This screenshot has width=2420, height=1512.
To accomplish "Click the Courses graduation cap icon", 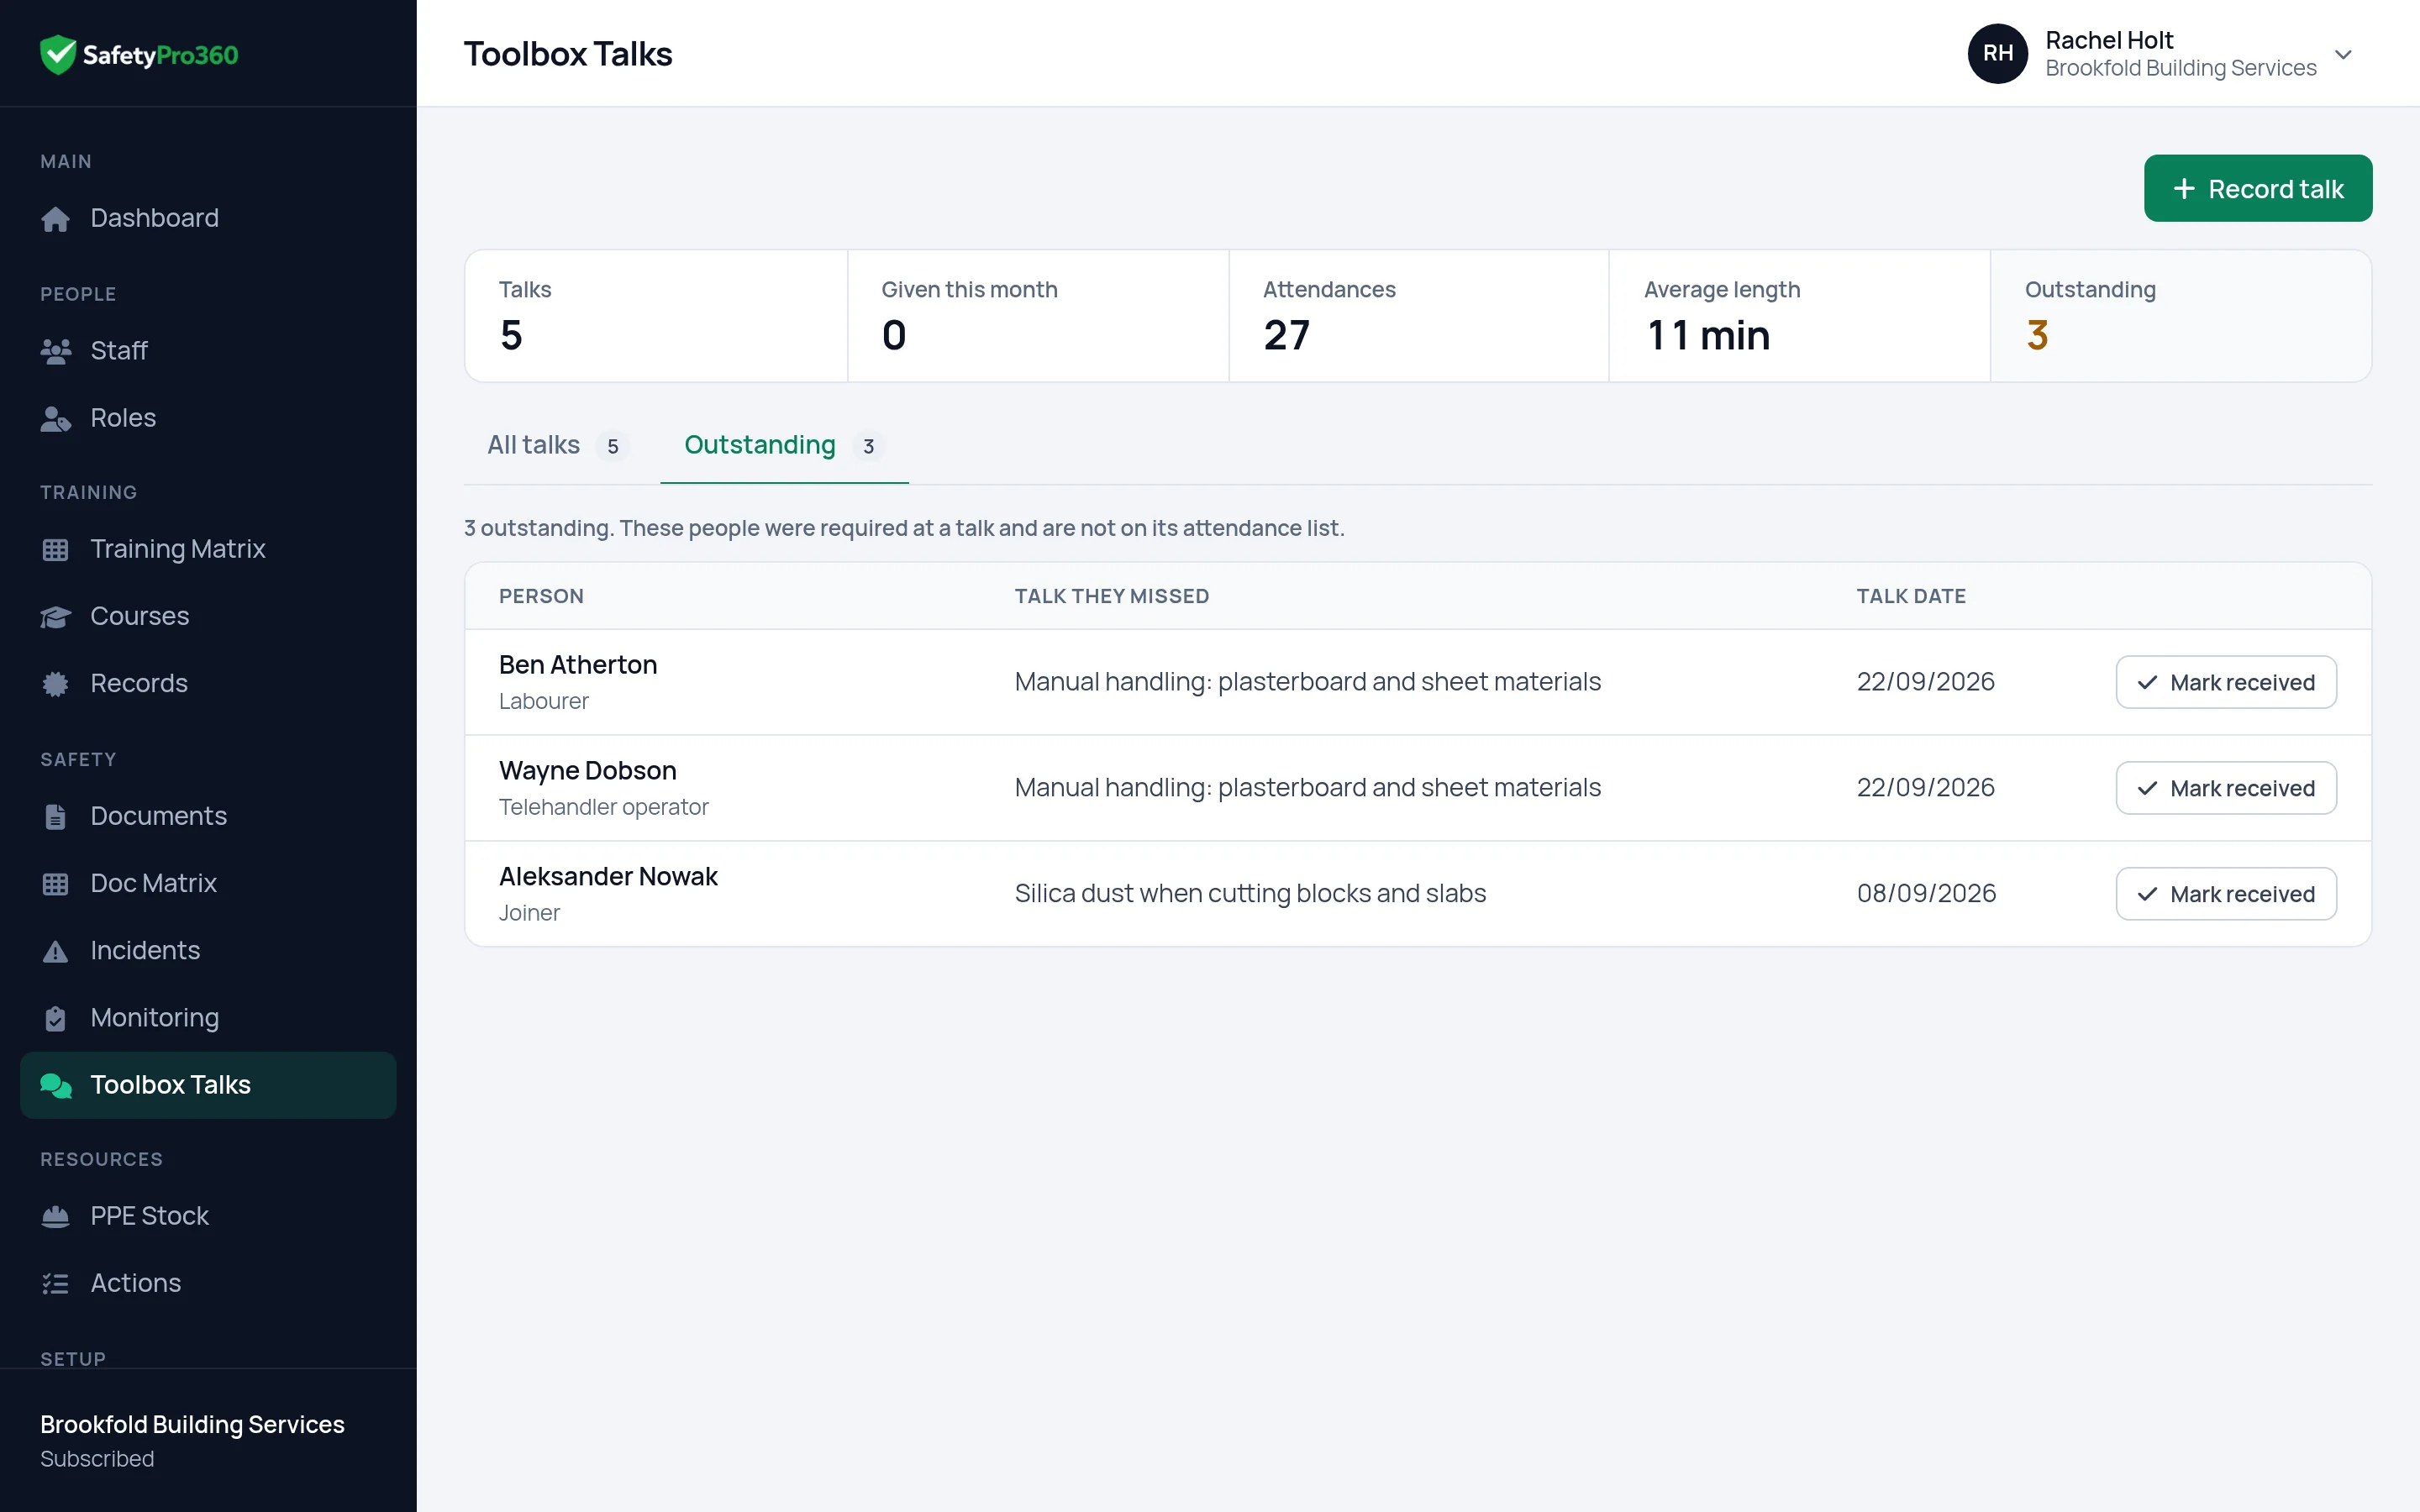I will (x=56, y=617).
